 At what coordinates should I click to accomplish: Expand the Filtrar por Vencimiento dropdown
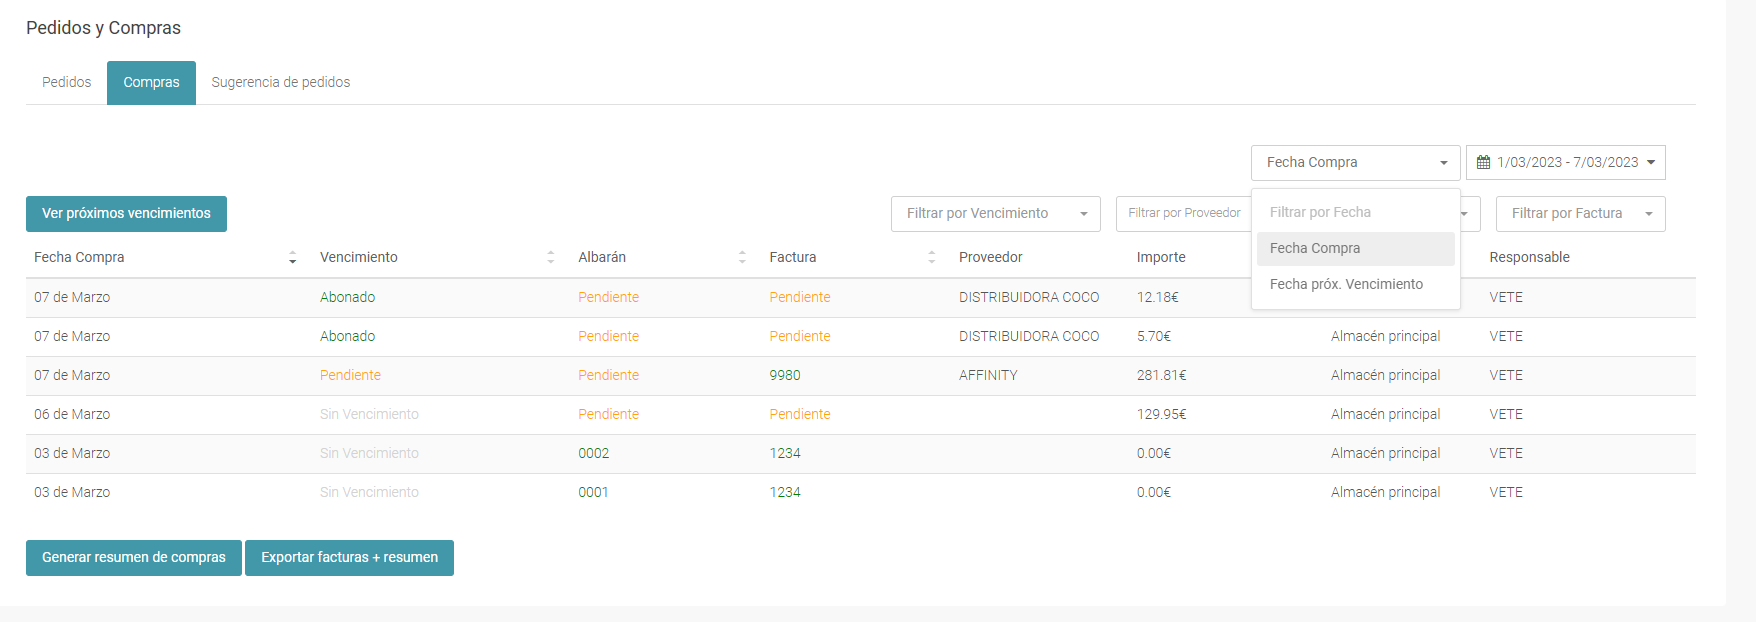tap(995, 214)
